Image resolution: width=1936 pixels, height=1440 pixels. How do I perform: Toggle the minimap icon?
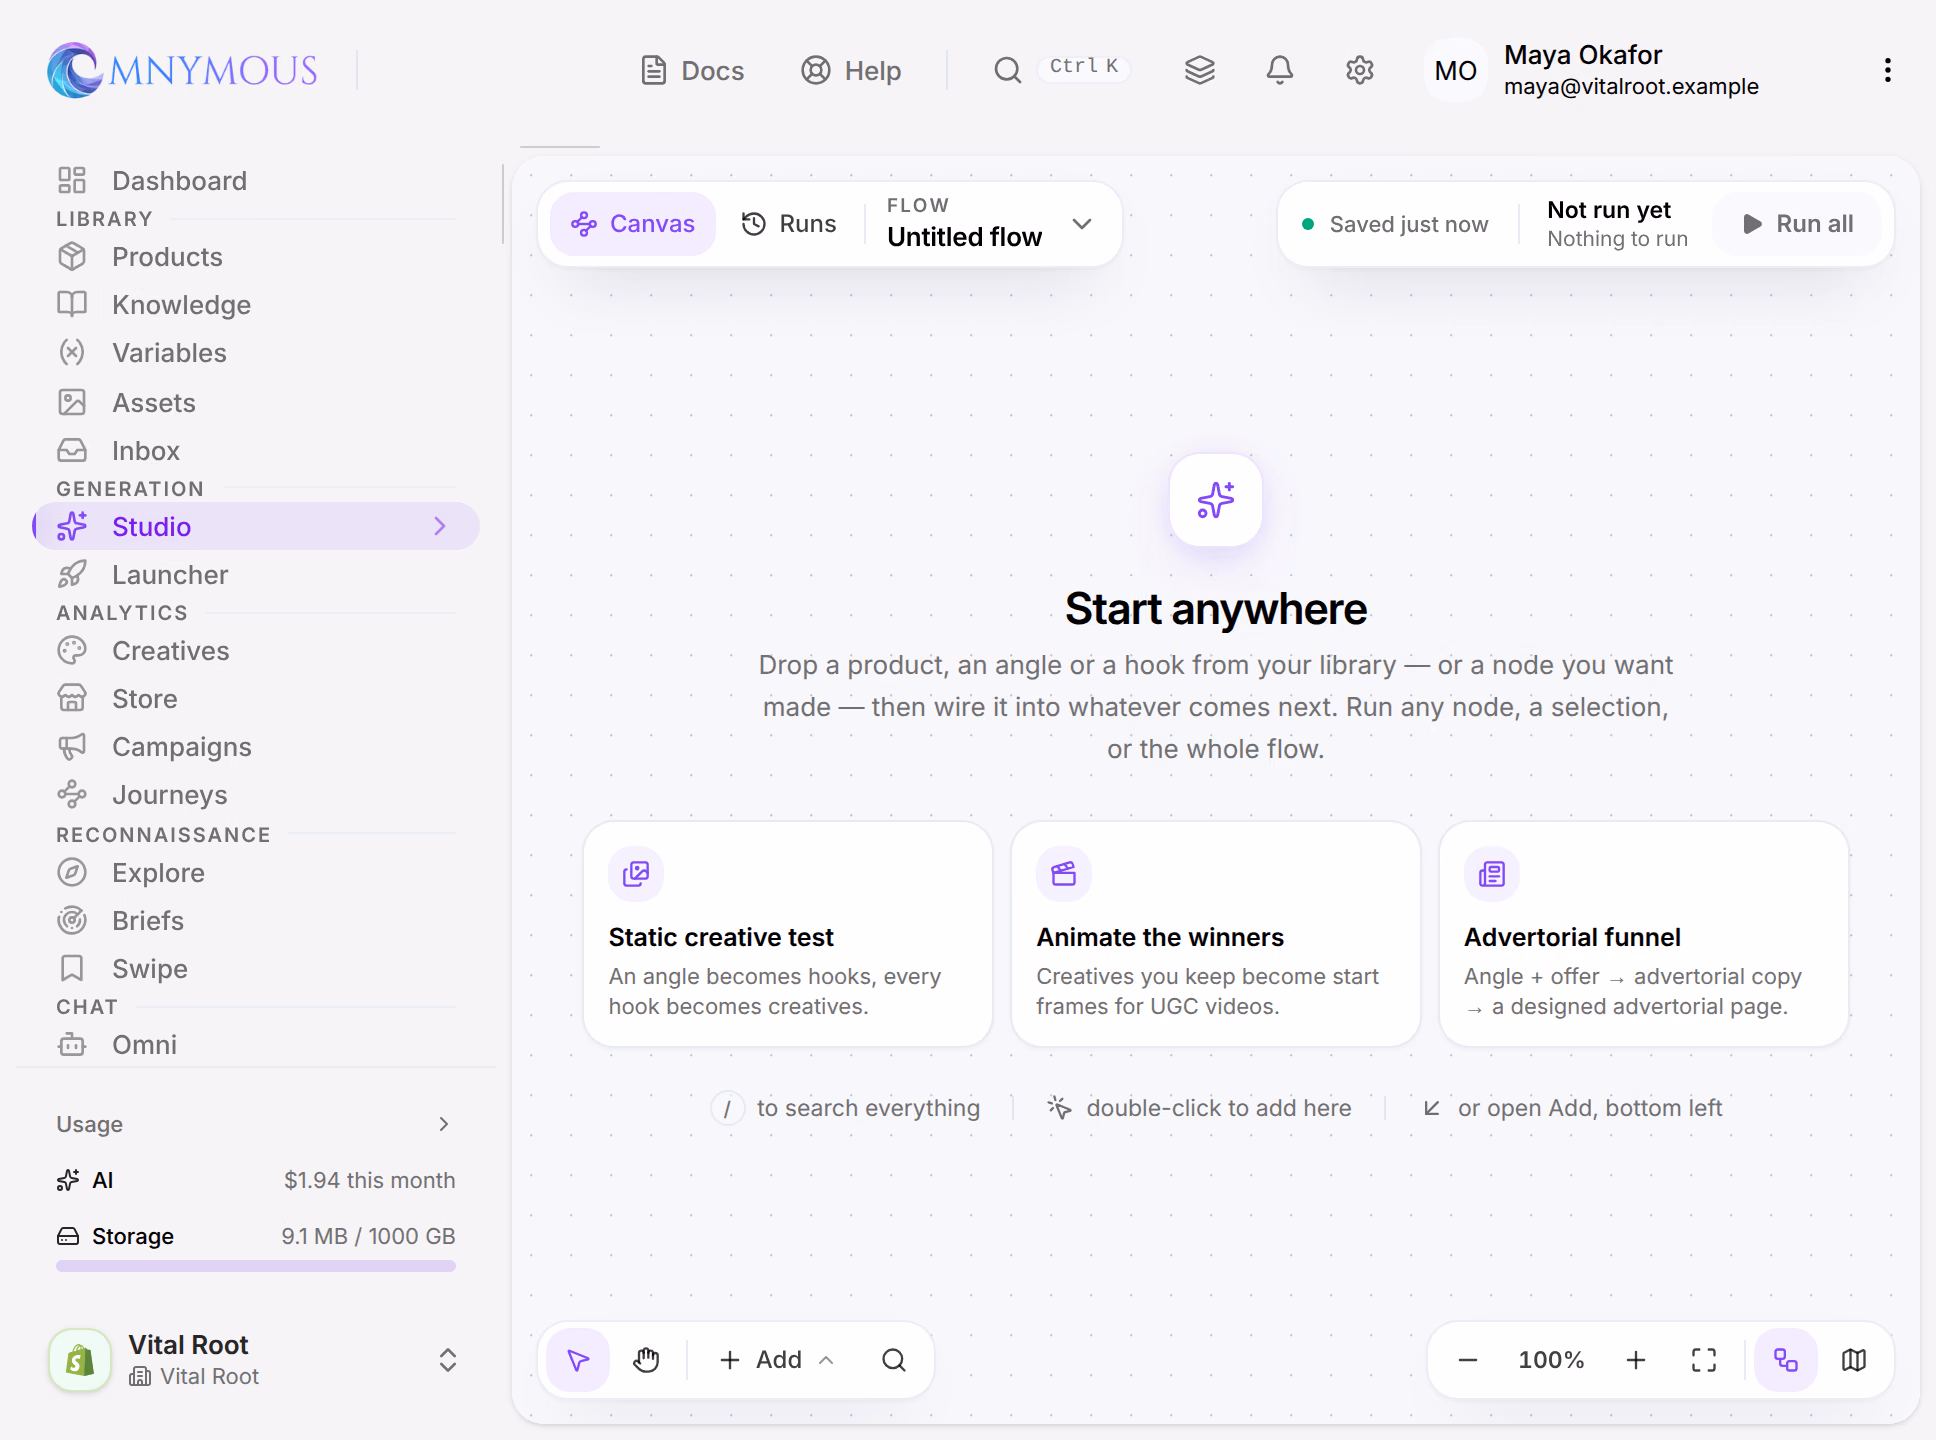pyautogui.click(x=1854, y=1360)
